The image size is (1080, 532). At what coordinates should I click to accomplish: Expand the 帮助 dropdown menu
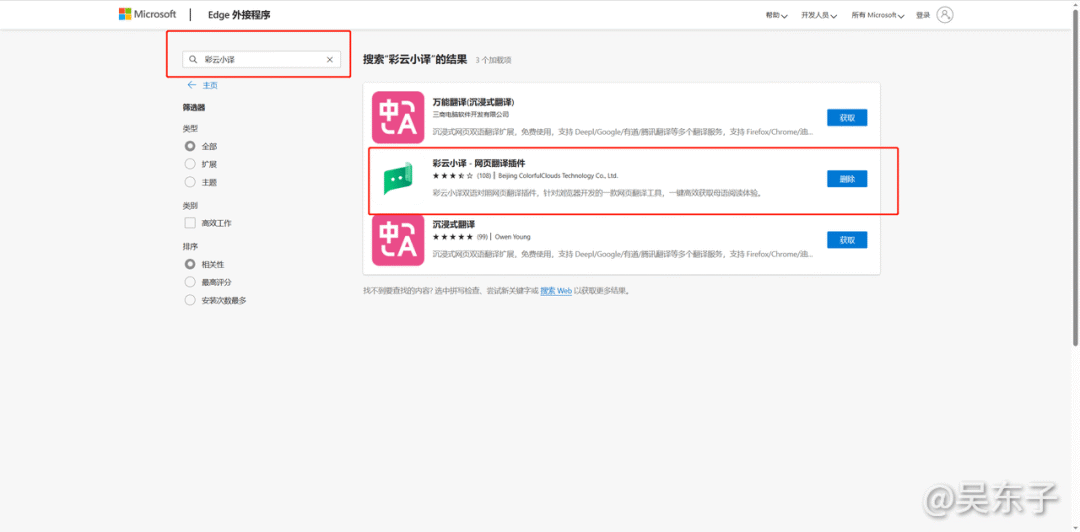point(776,15)
